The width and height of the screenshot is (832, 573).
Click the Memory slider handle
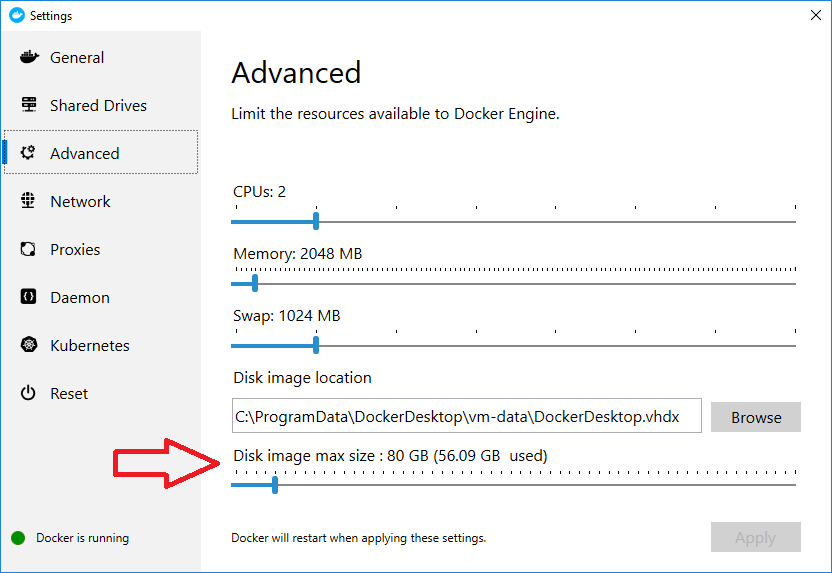click(x=255, y=283)
